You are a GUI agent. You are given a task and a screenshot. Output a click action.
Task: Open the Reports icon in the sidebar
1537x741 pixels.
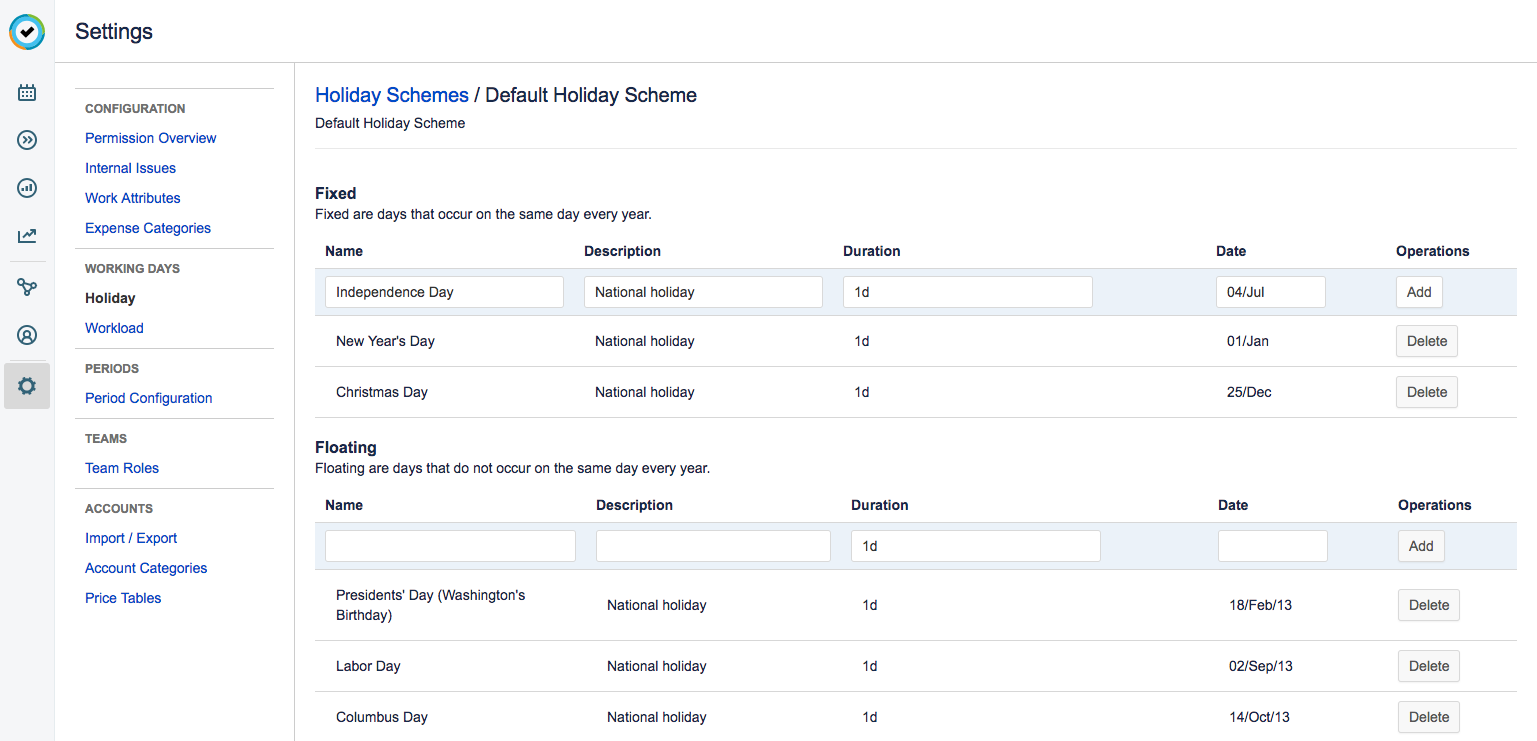27,188
